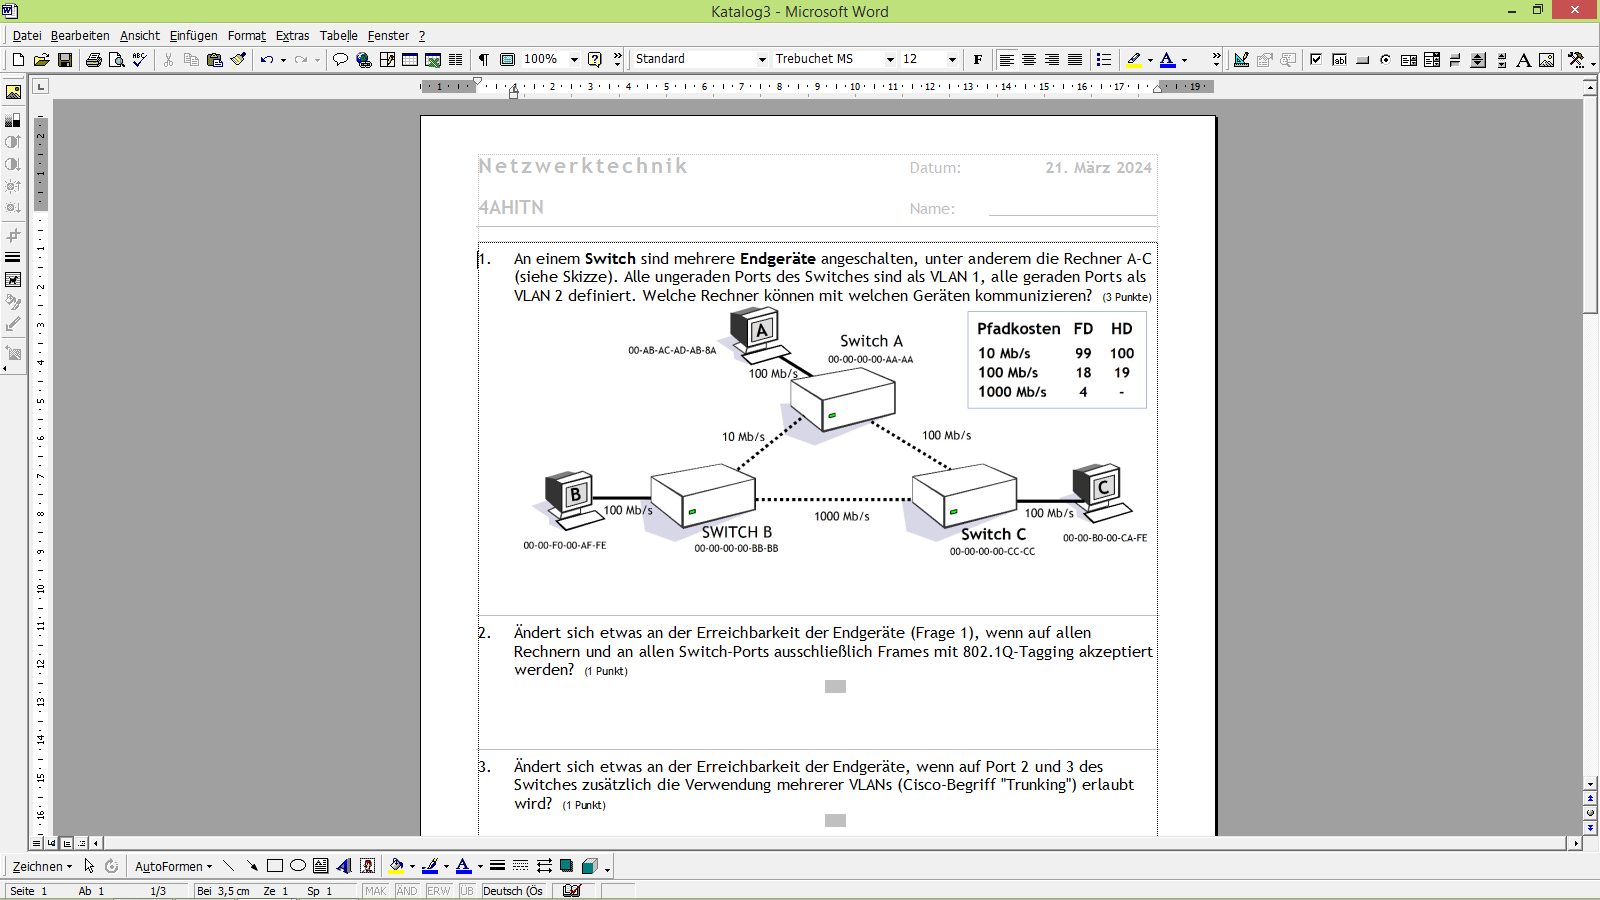This screenshot has height=900, width=1600.
Task: Select the Arrow drawing tool
Action: [x=252, y=866]
